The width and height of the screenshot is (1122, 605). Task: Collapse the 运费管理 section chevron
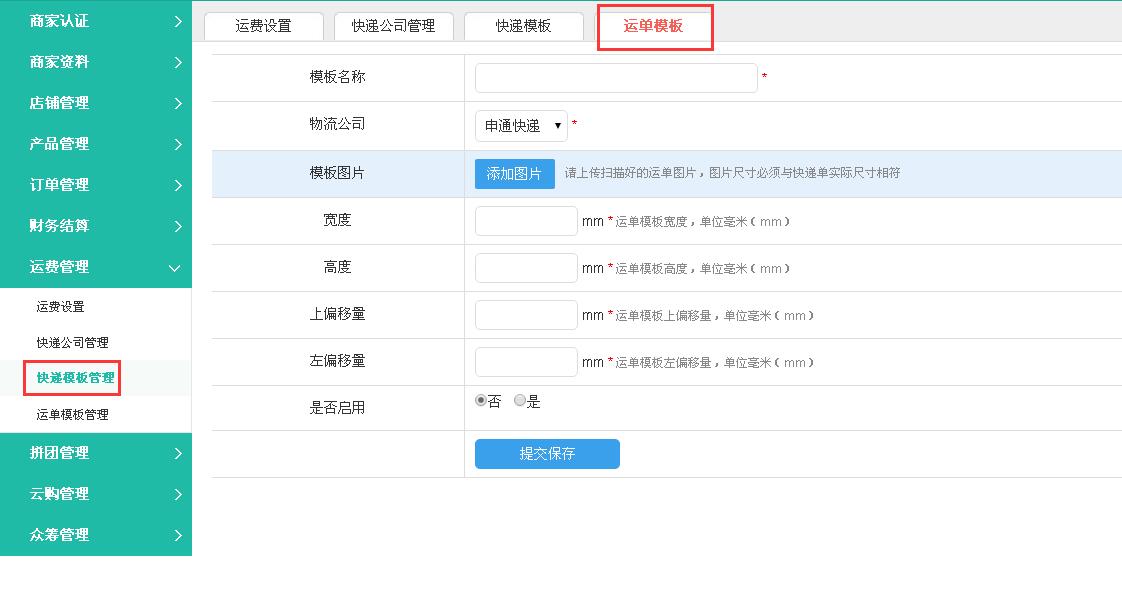pos(176,267)
